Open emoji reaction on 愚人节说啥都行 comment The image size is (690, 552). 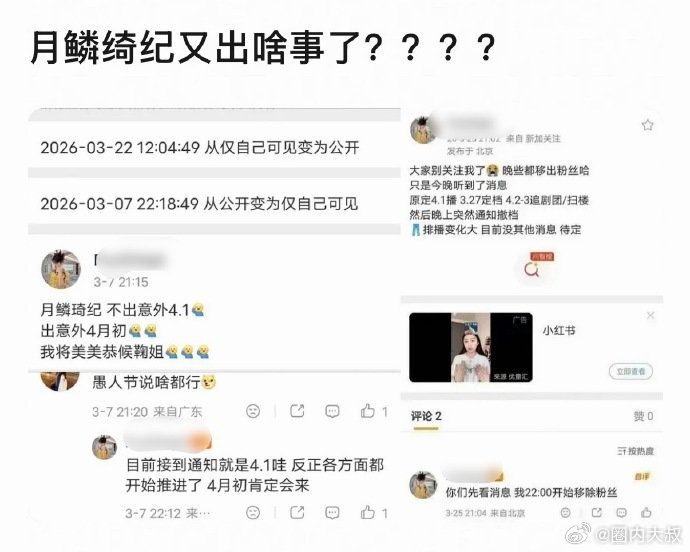tap(253, 412)
